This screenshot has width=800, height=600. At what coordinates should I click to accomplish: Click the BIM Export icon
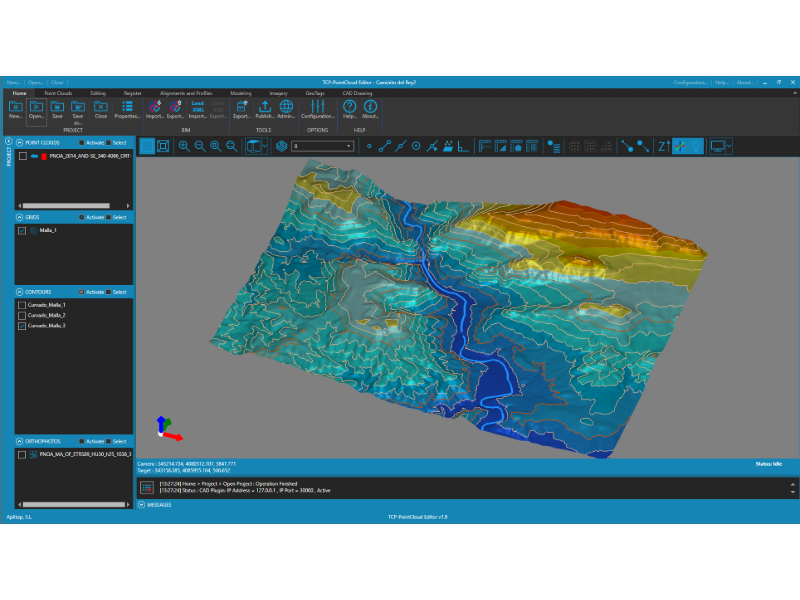click(x=175, y=106)
